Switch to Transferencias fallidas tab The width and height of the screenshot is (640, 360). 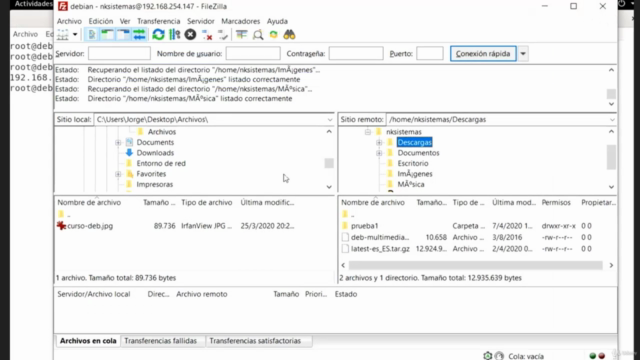tap(160, 341)
